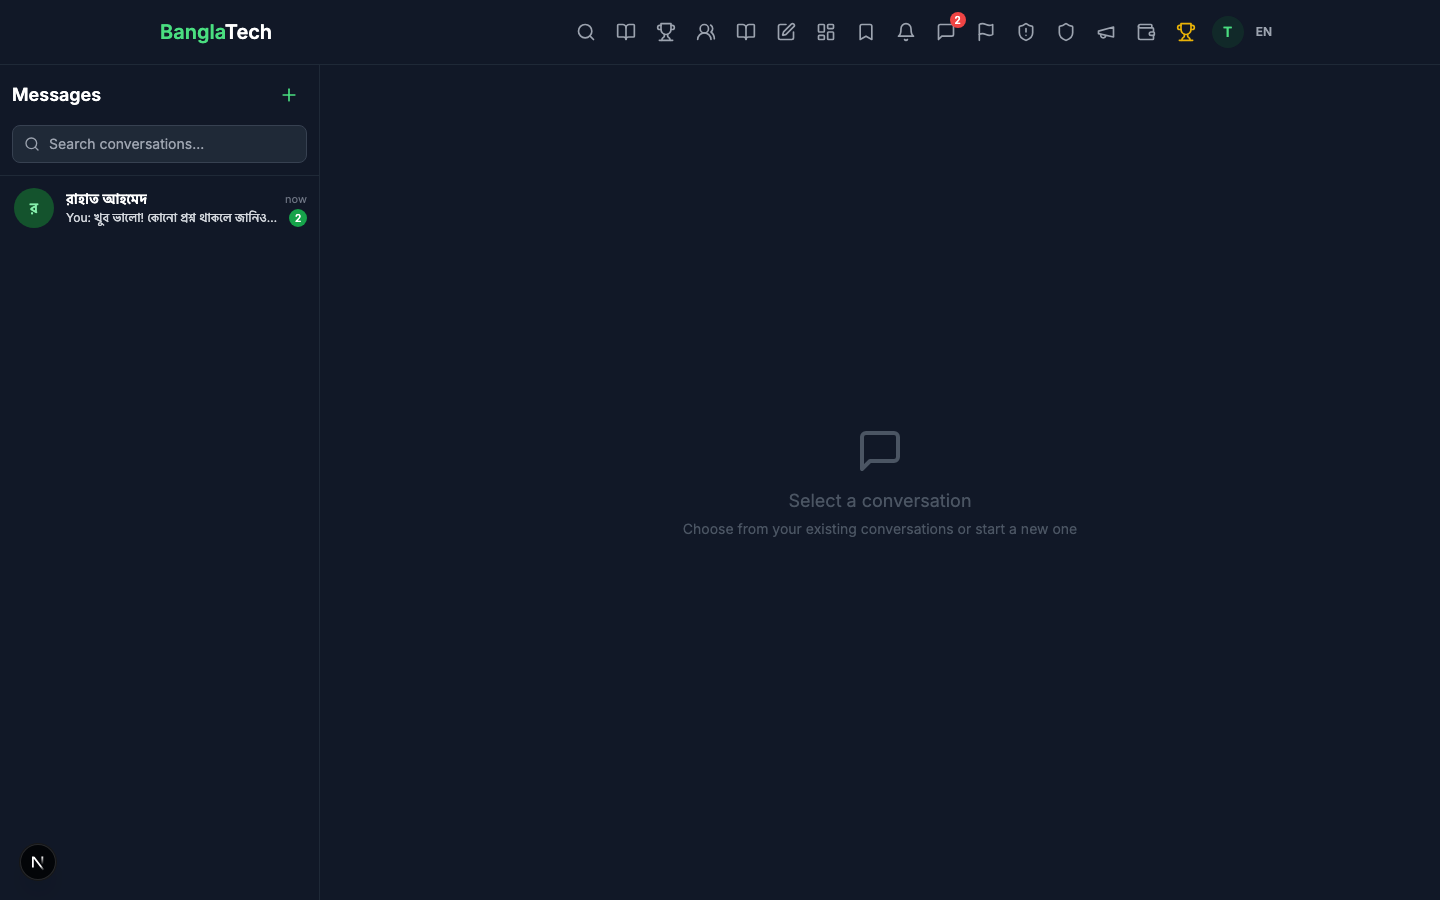Click the shield-alert moderation icon
Viewport: 1440px width, 900px height.
click(x=1026, y=32)
